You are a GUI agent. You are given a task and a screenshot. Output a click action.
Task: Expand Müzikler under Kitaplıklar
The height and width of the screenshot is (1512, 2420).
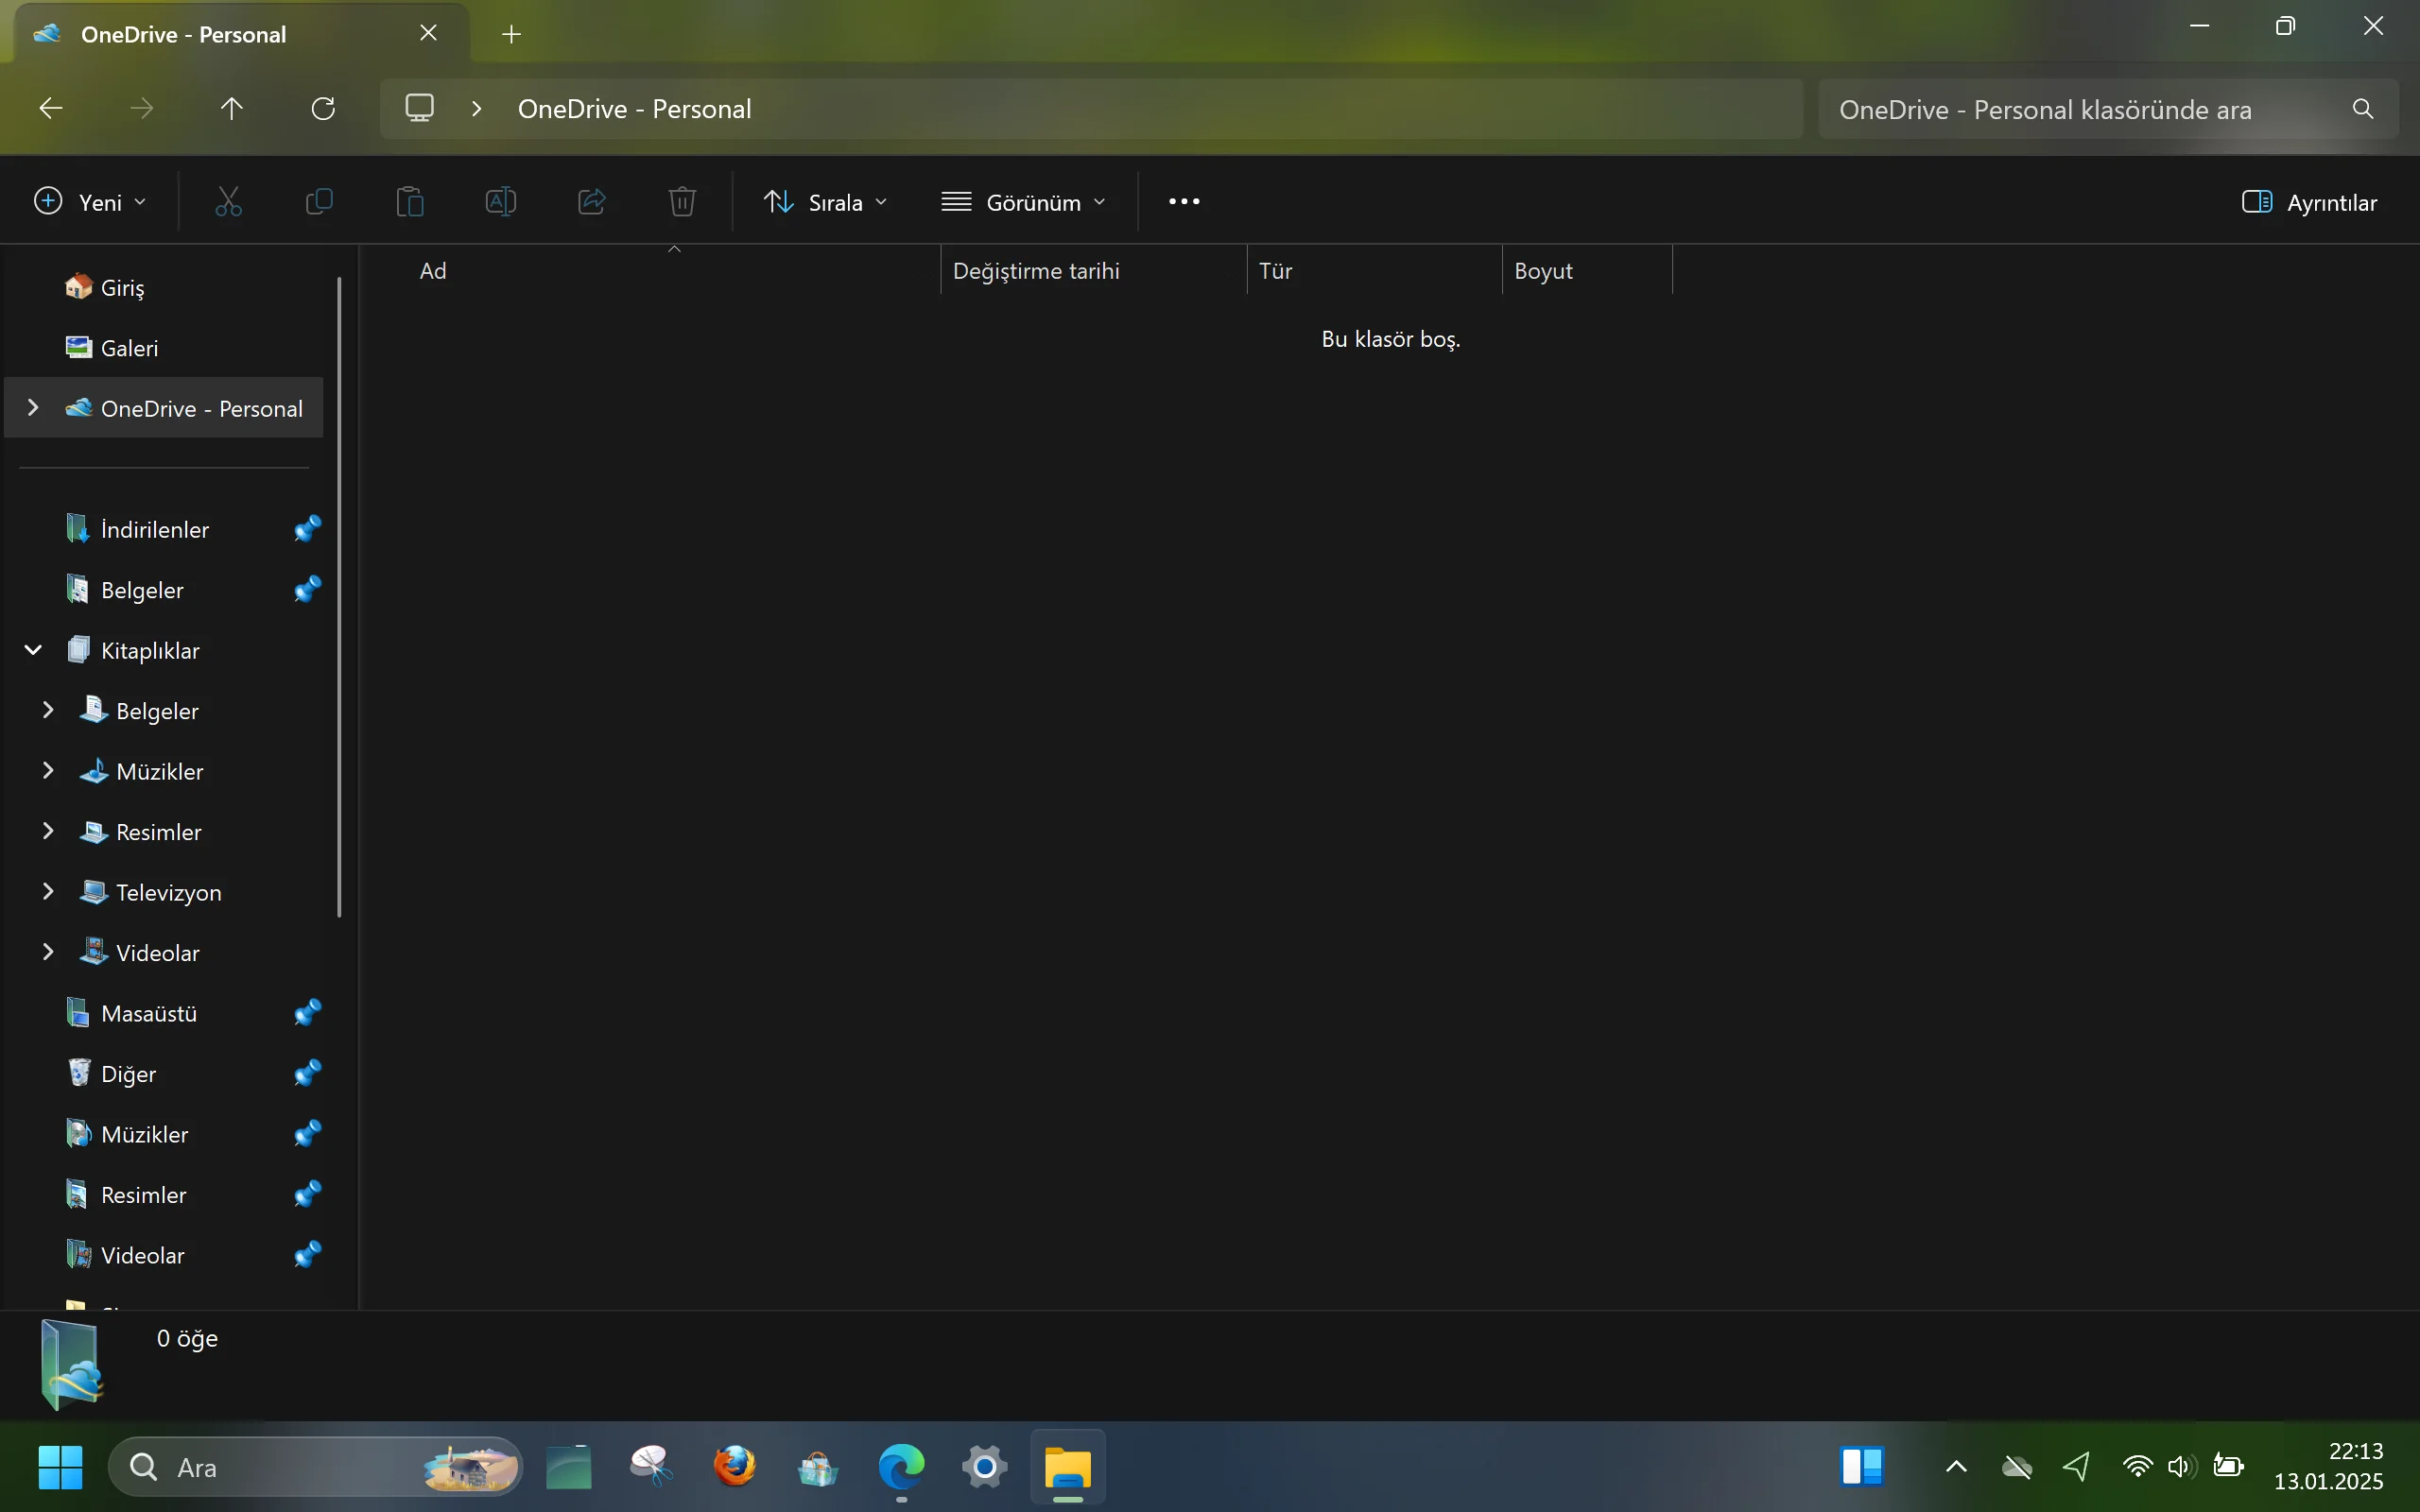[48, 771]
